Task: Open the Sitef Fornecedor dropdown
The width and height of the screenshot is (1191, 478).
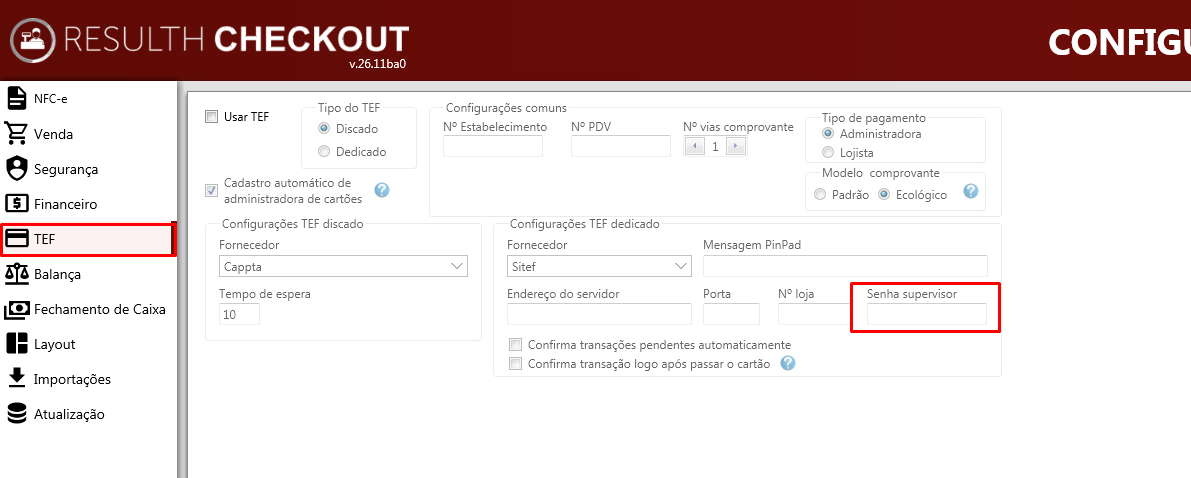Action: point(599,267)
